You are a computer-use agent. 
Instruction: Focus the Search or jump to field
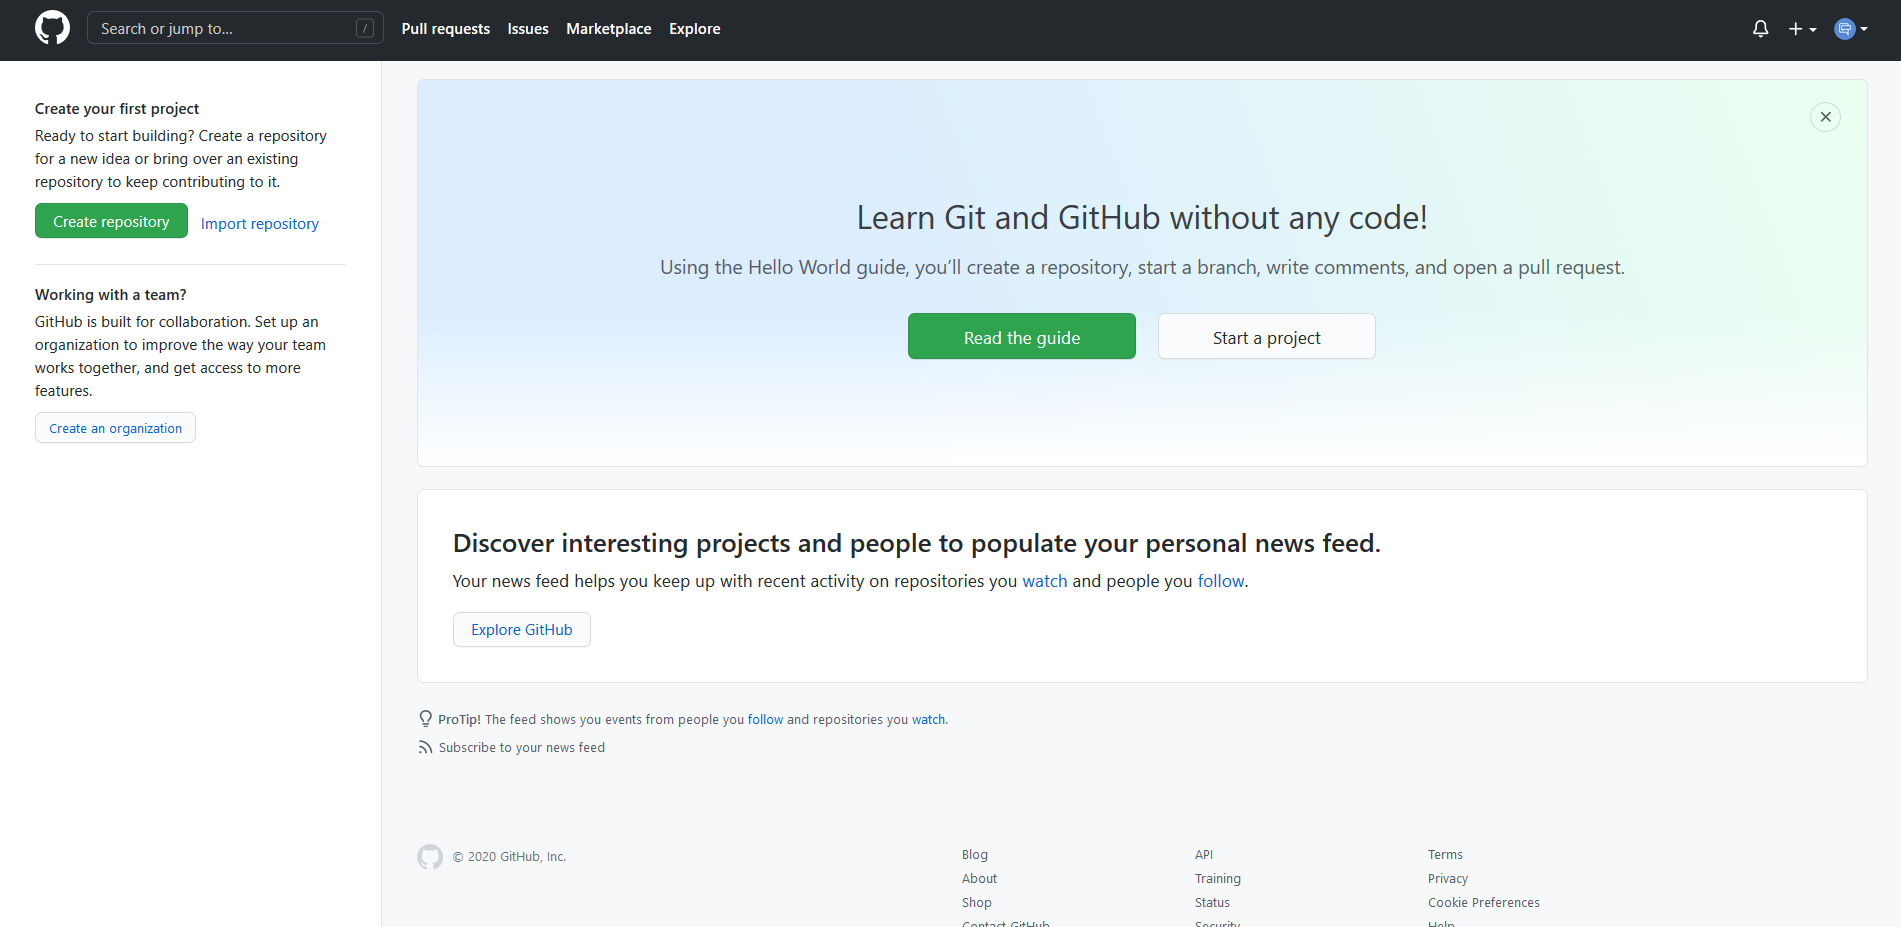(x=235, y=28)
